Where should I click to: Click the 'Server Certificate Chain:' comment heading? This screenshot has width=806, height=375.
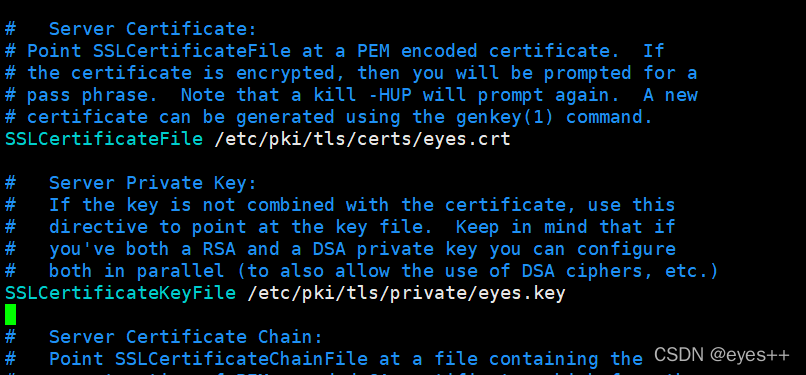(186, 338)
